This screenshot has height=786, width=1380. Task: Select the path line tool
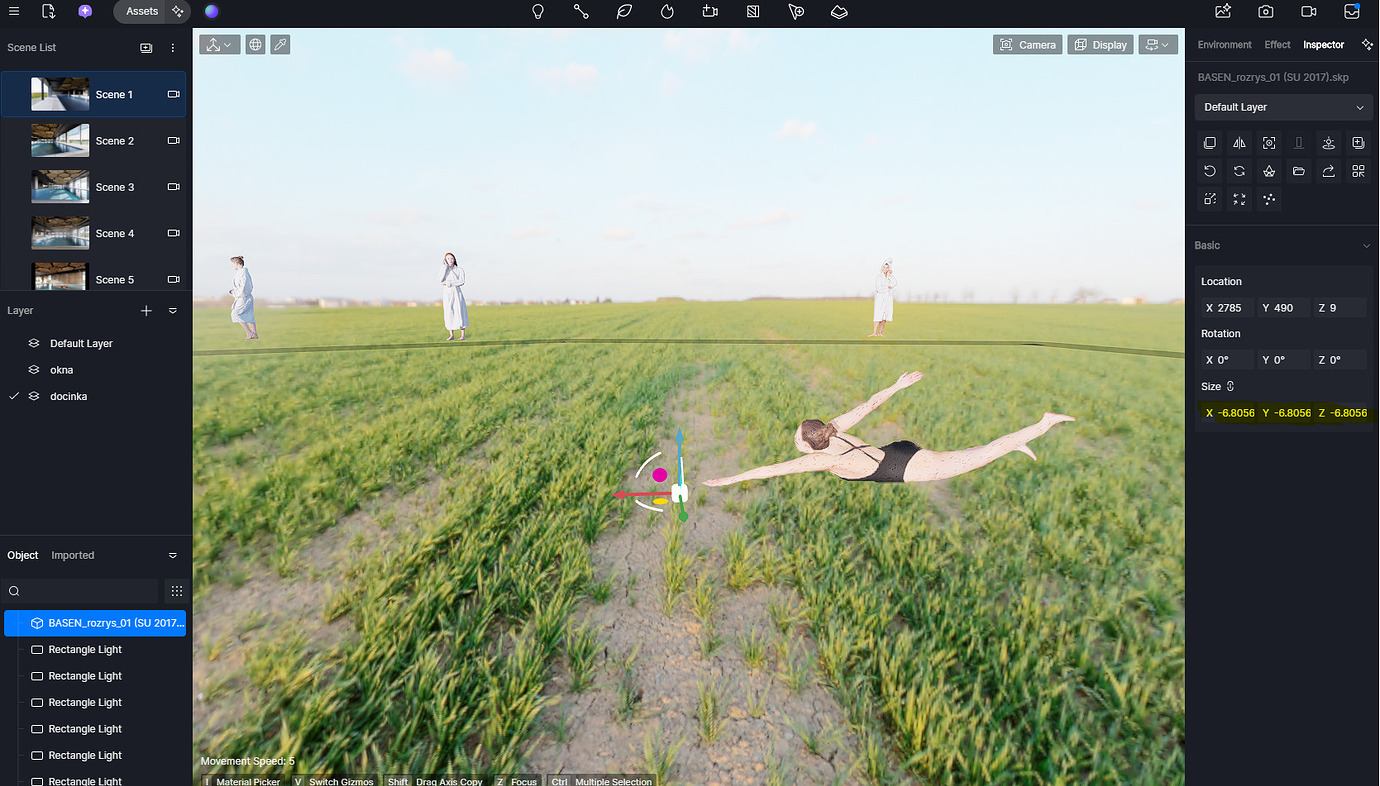[581, 11]
